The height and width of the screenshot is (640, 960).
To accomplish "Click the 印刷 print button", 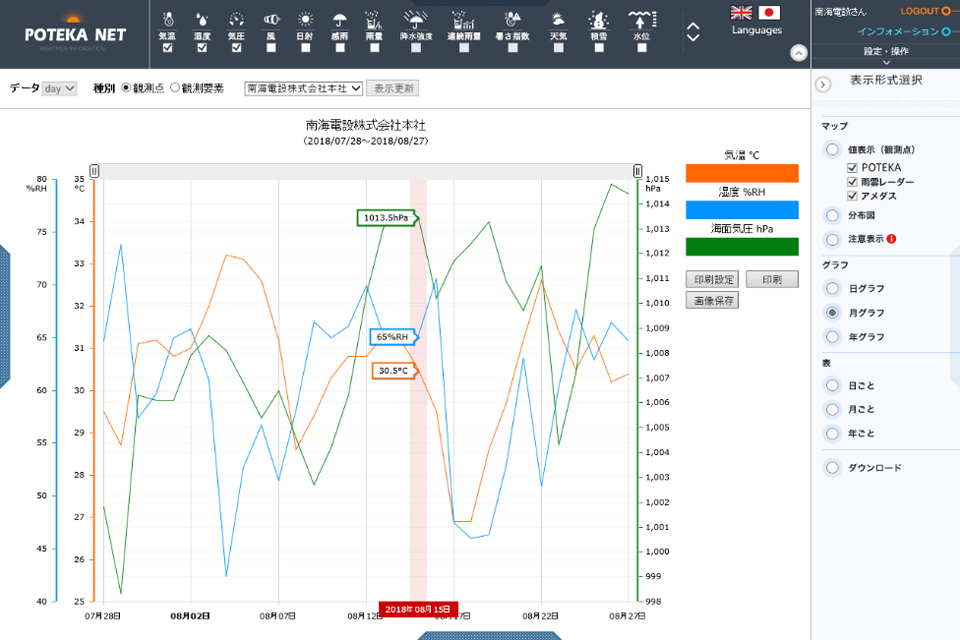I will pos(772,279).
